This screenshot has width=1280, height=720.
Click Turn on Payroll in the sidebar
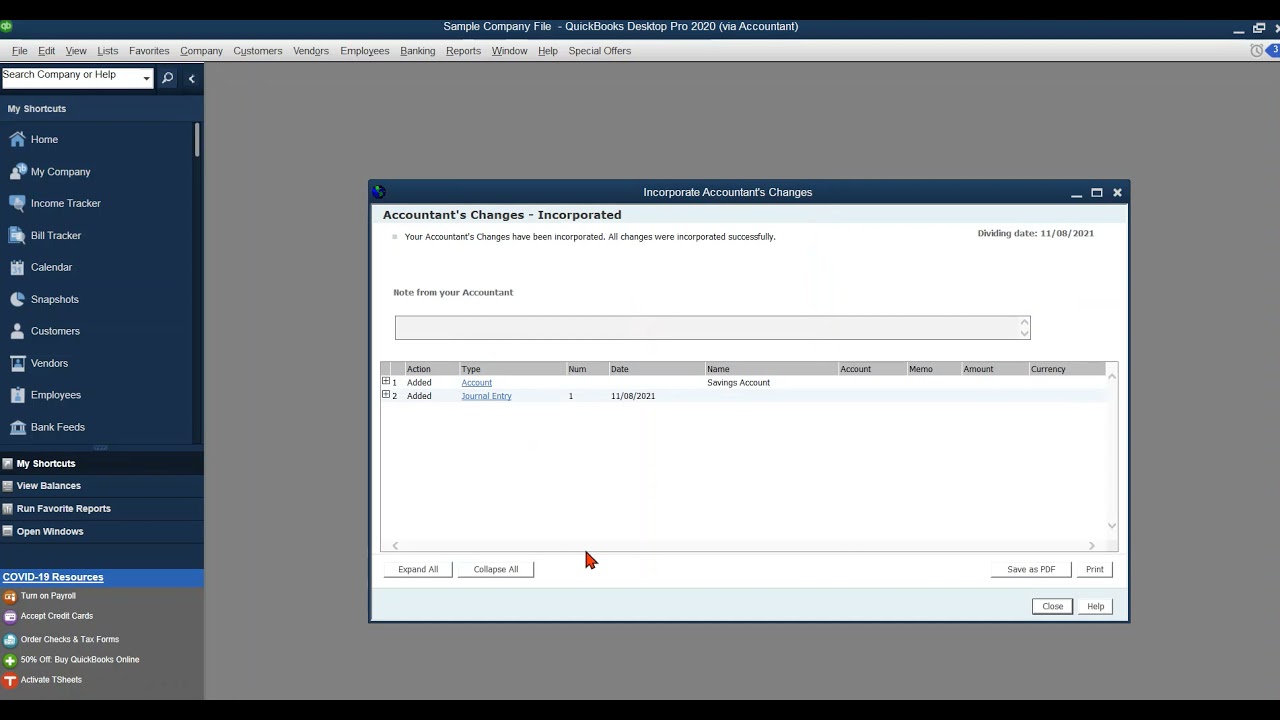[48, 596]
